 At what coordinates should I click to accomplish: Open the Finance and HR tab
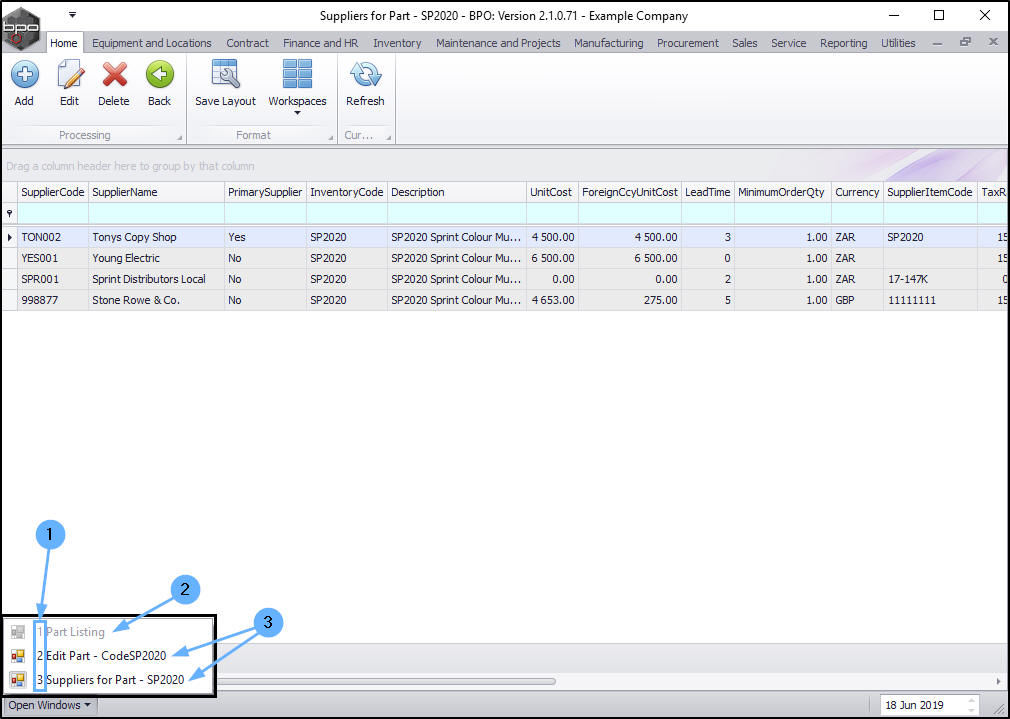coord(321,43)
